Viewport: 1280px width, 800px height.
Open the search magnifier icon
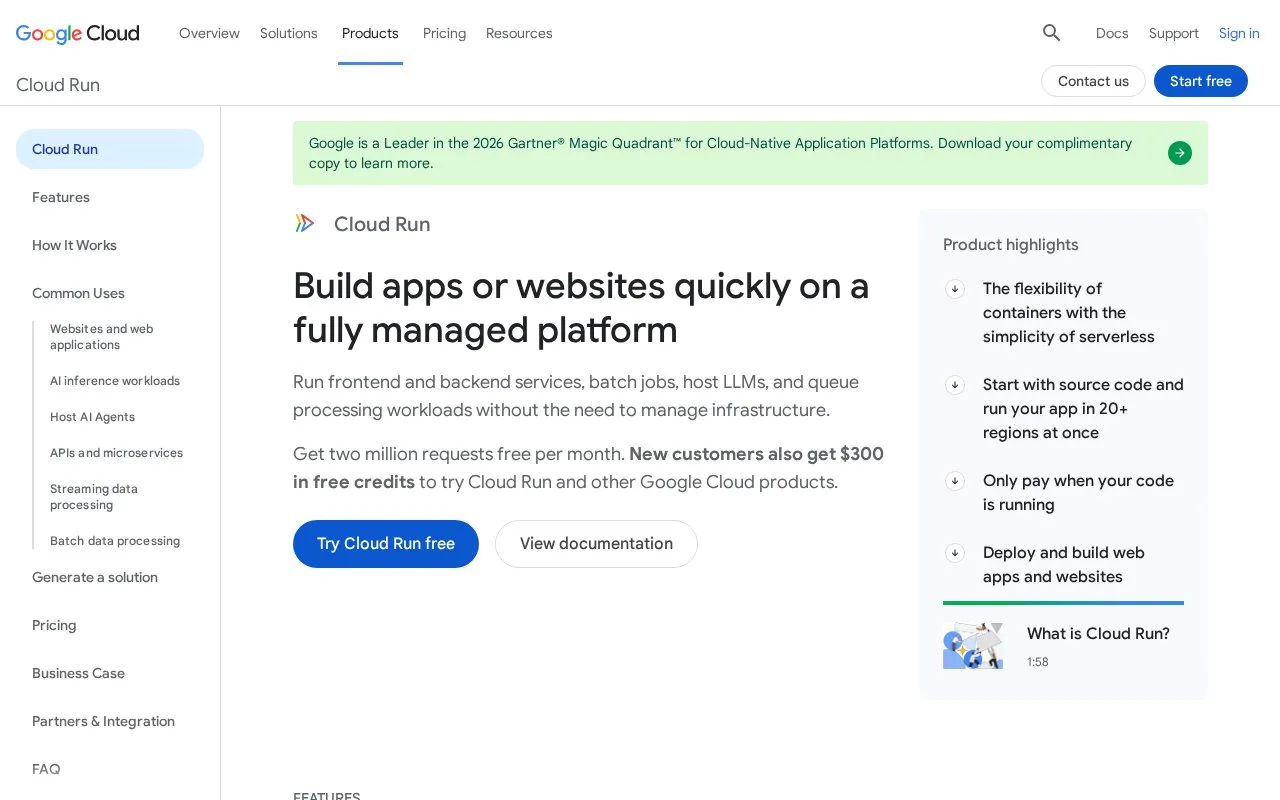[1051, 33]
